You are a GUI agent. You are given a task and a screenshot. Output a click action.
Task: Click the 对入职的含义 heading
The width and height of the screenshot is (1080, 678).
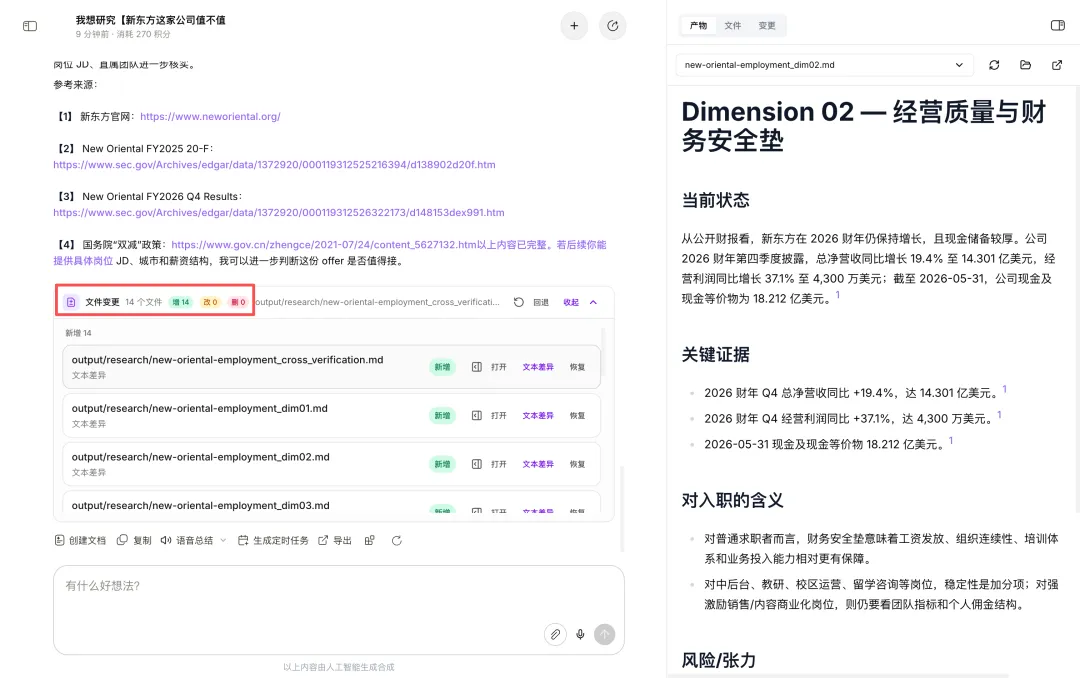pyautogui.click(x=732, y=500)
